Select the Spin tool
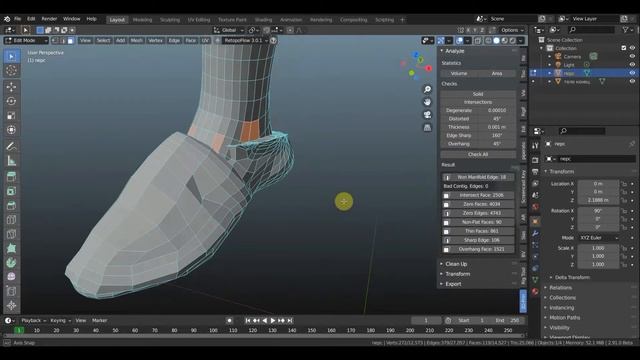 pyautogui.click(x=11, y=262)
